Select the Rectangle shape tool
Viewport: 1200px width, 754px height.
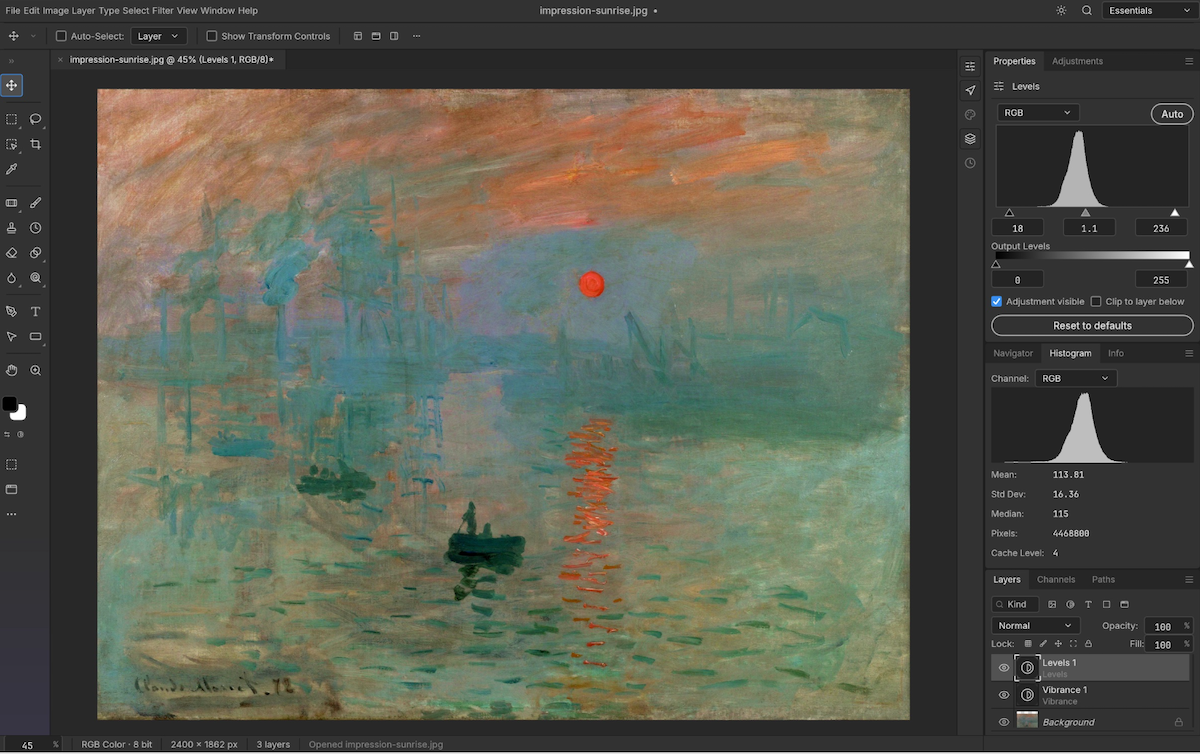[36, 336]
